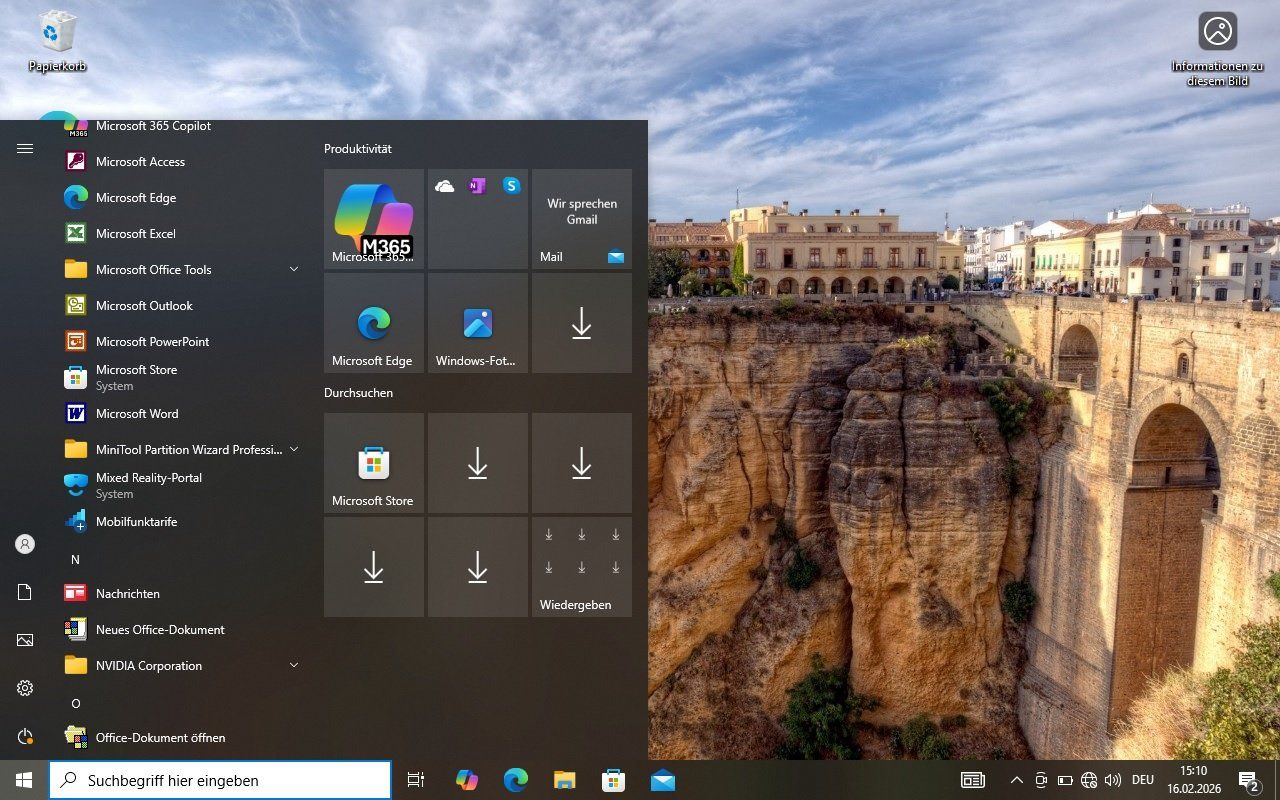Open Task View on the taskbar
The image size is (1280, 800).
416,780
